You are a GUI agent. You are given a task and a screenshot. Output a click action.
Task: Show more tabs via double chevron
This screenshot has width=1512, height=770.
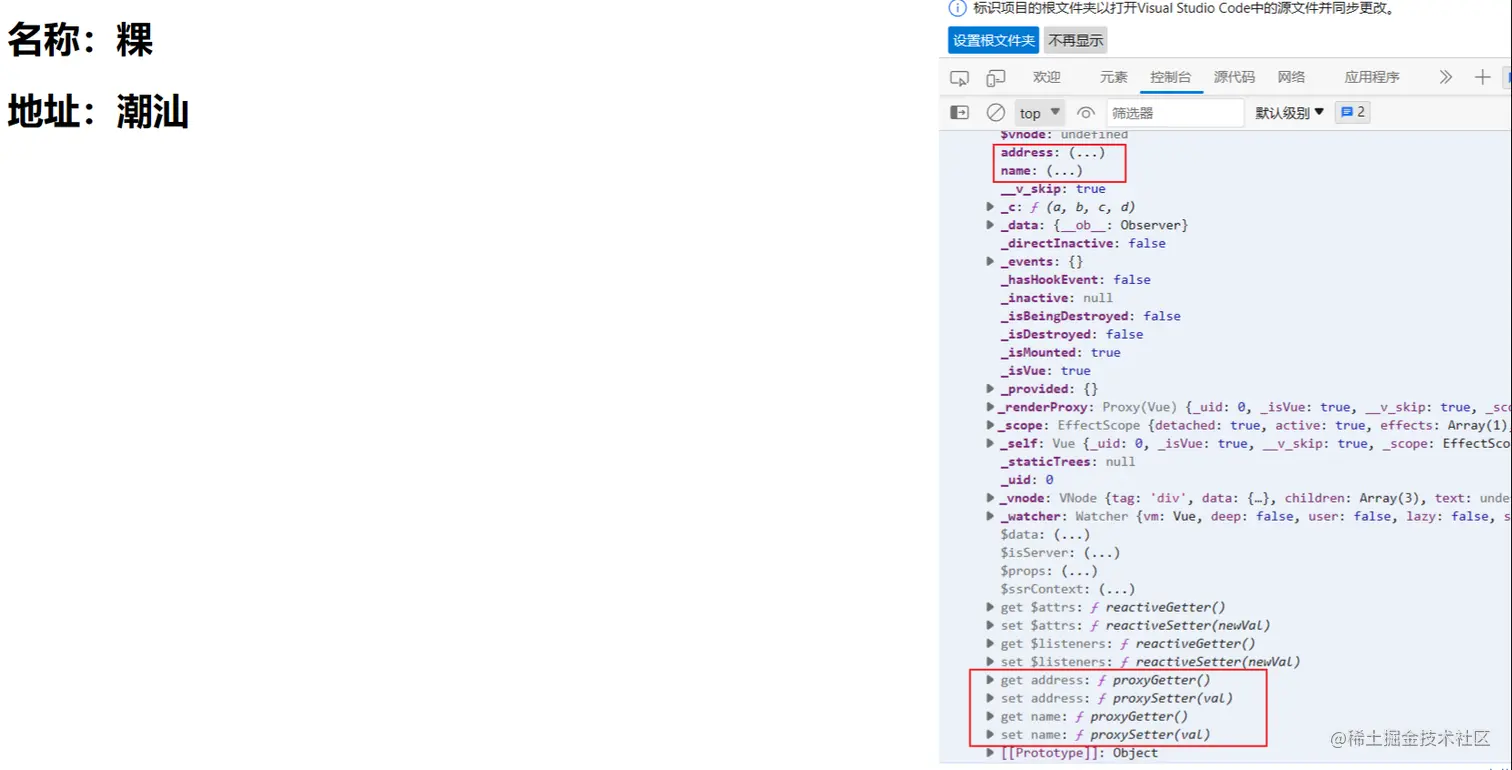pos(1445,77)
